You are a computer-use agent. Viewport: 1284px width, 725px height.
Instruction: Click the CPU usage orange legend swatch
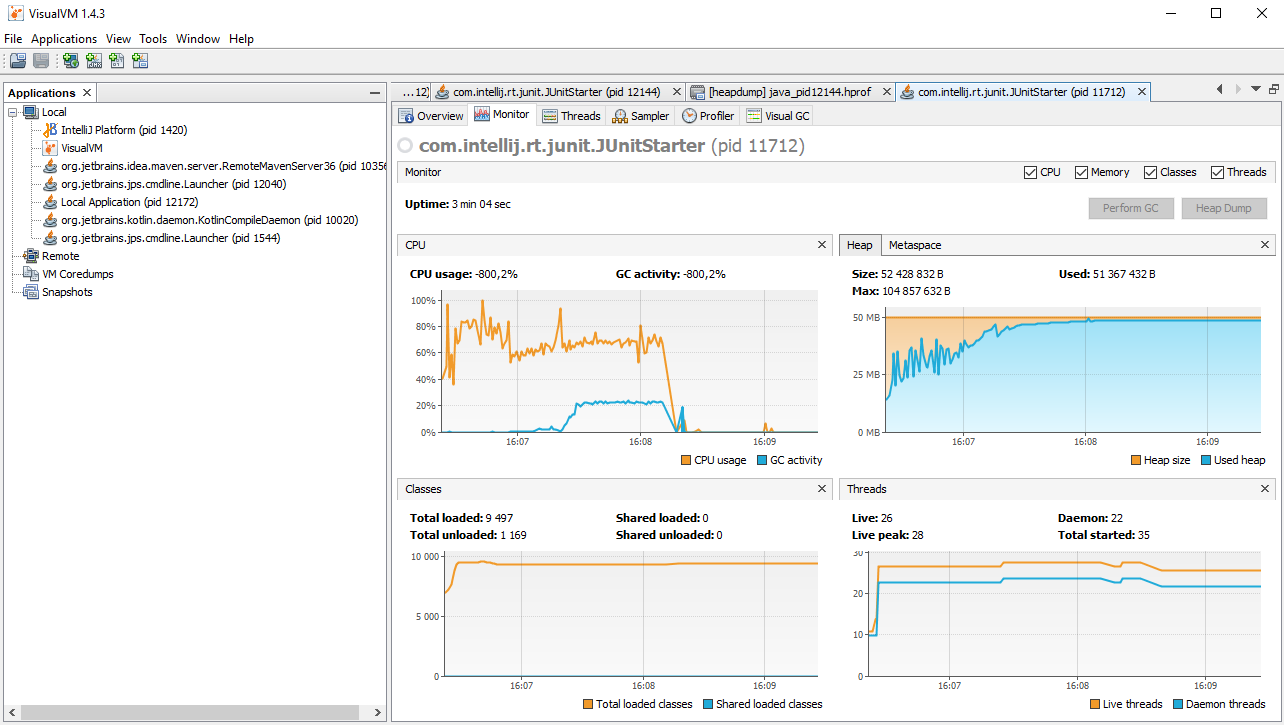click(x=686, y=460)
